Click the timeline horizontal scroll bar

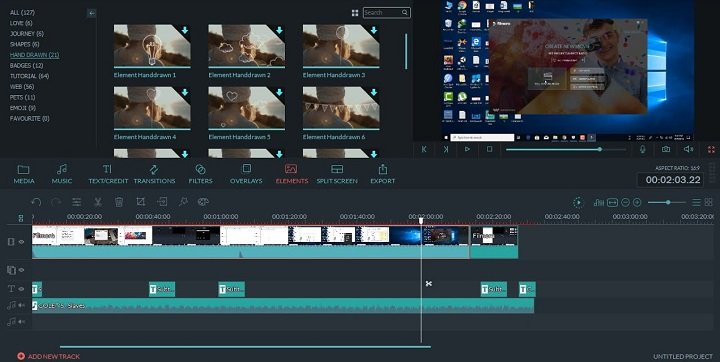[245, 347]
